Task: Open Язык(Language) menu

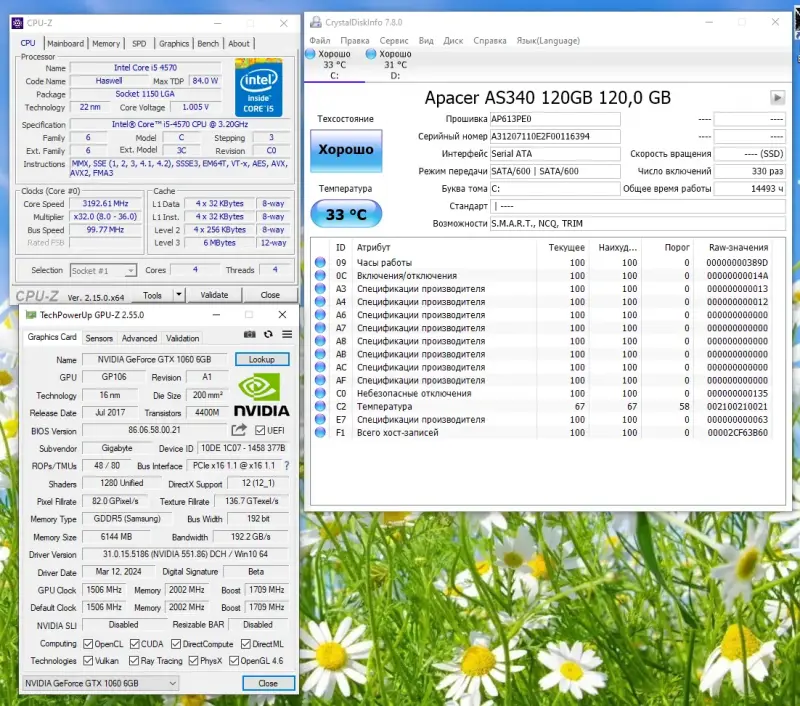Action: point(548,40)
